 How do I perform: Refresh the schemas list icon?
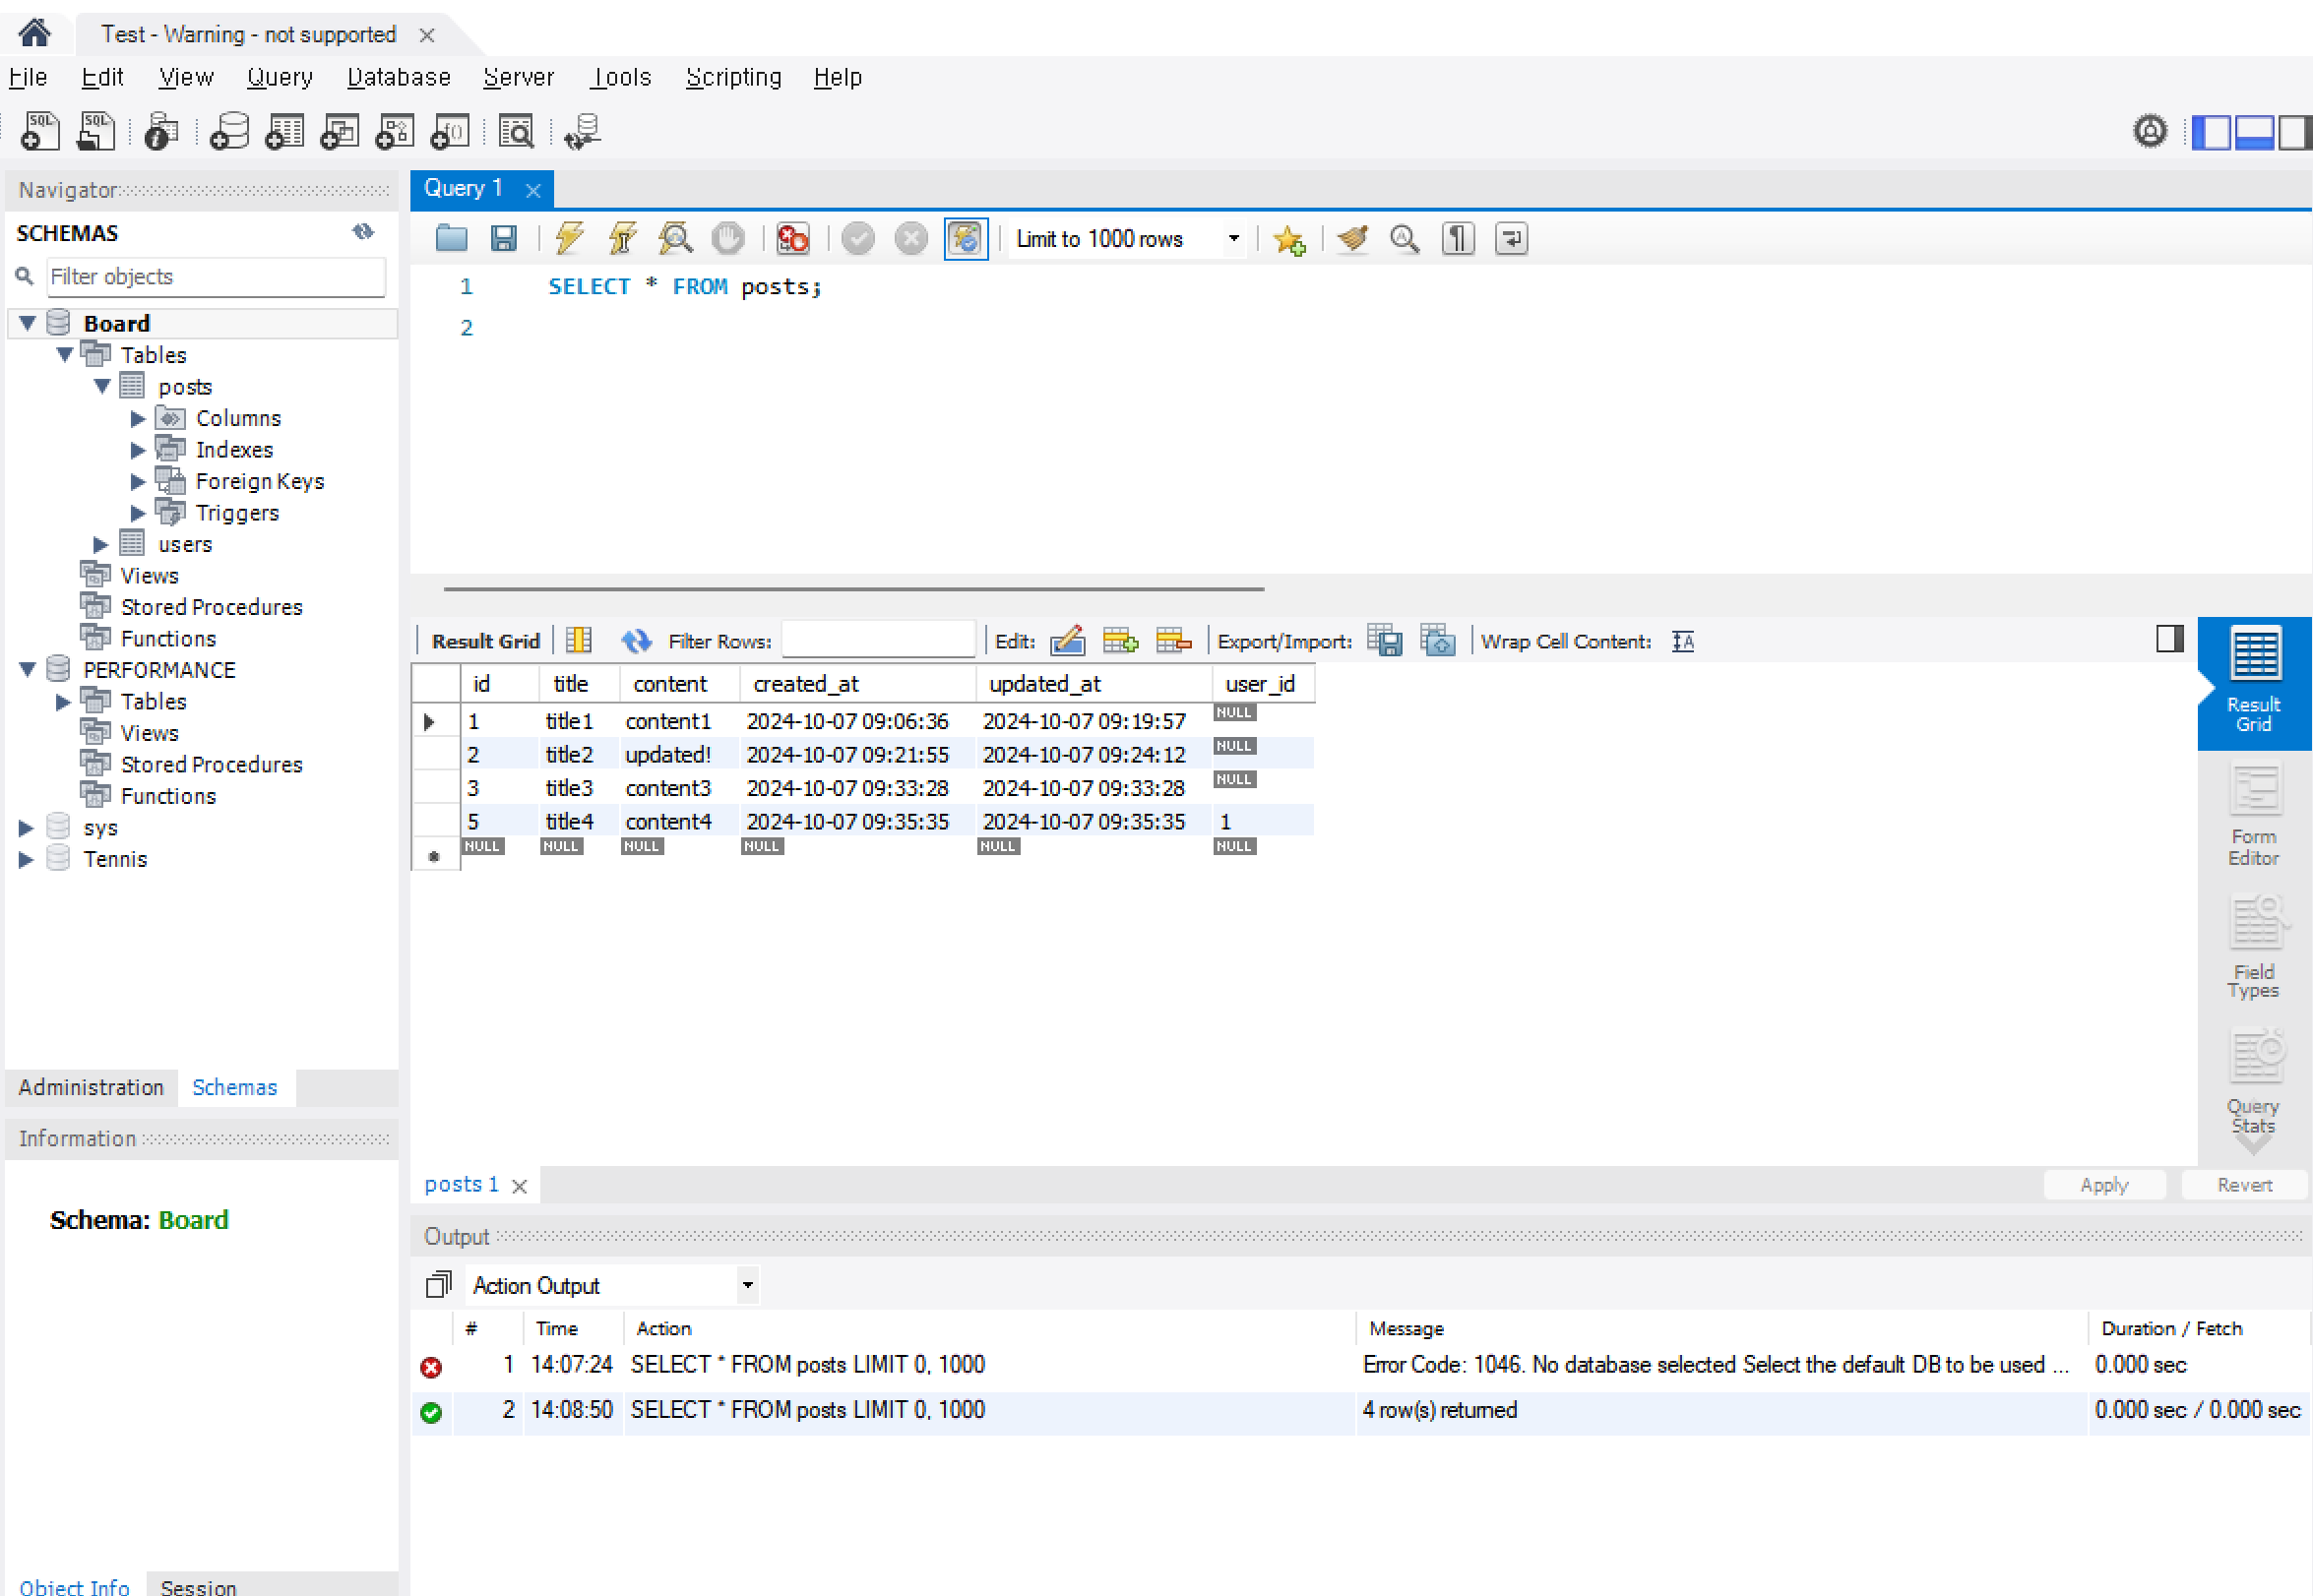[363, 233]
